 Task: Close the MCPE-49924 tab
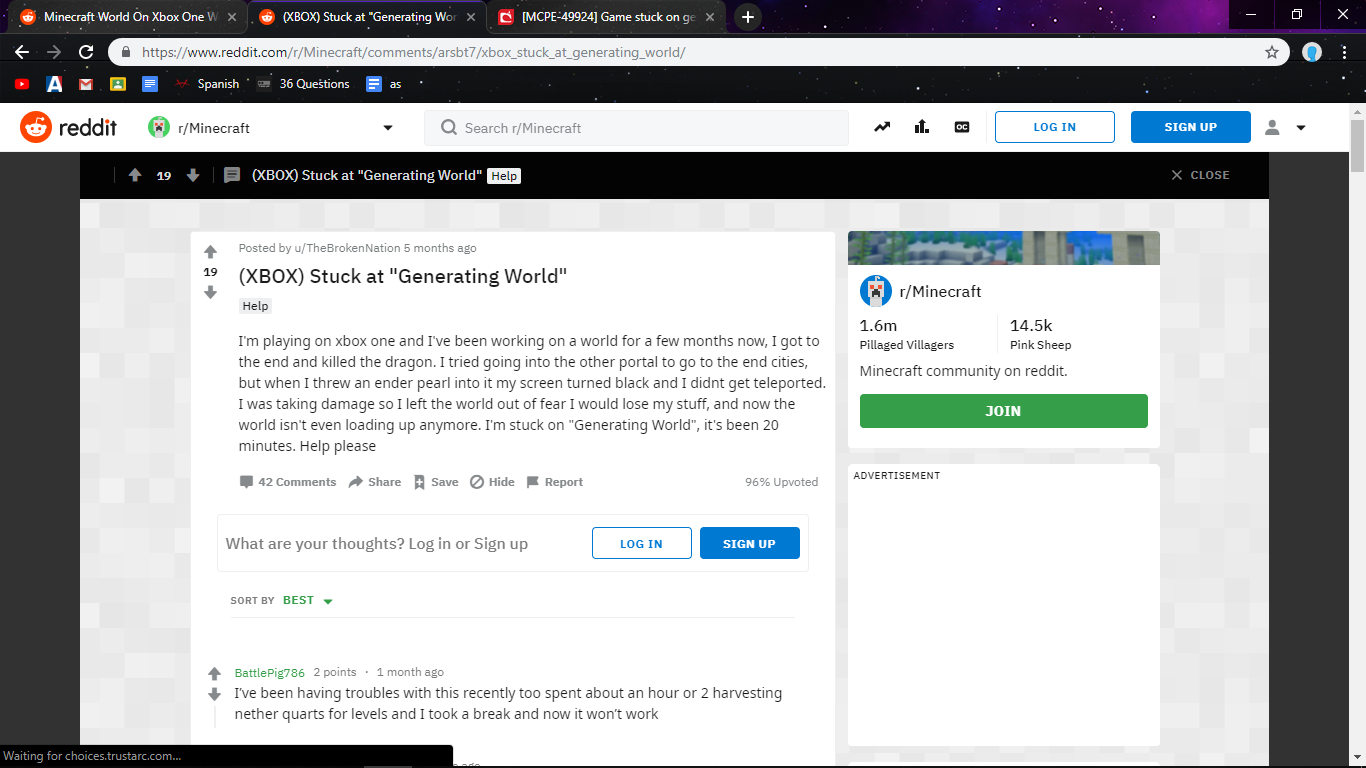point(709,17)
